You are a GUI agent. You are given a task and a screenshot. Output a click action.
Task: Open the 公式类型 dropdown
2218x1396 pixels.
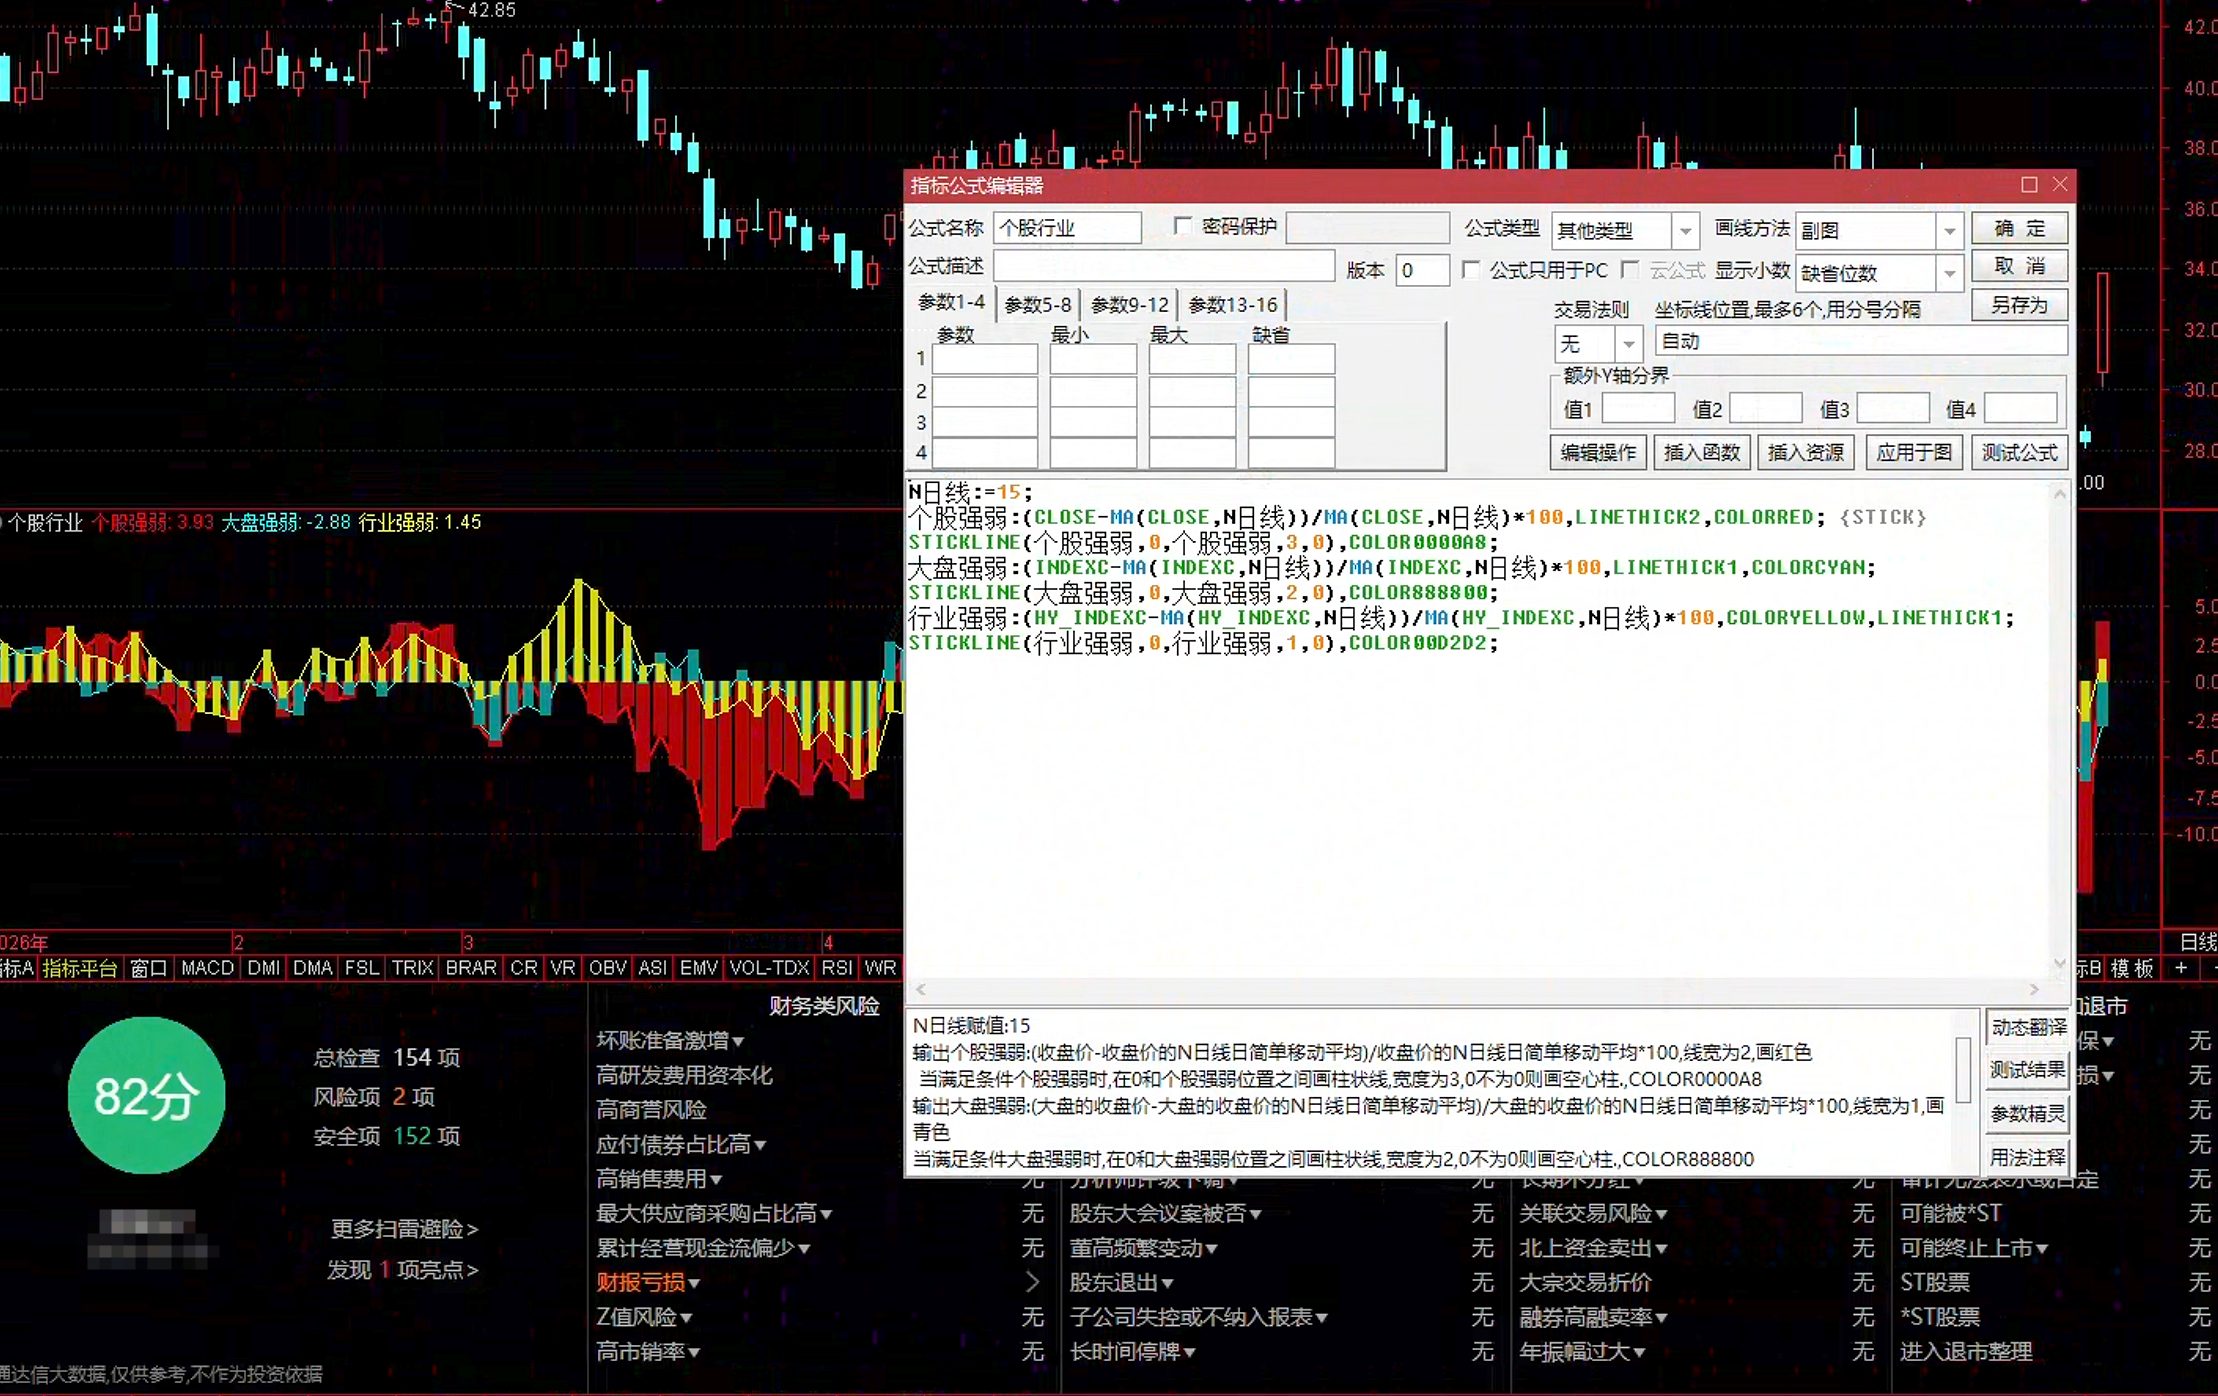pos(1685,231)
